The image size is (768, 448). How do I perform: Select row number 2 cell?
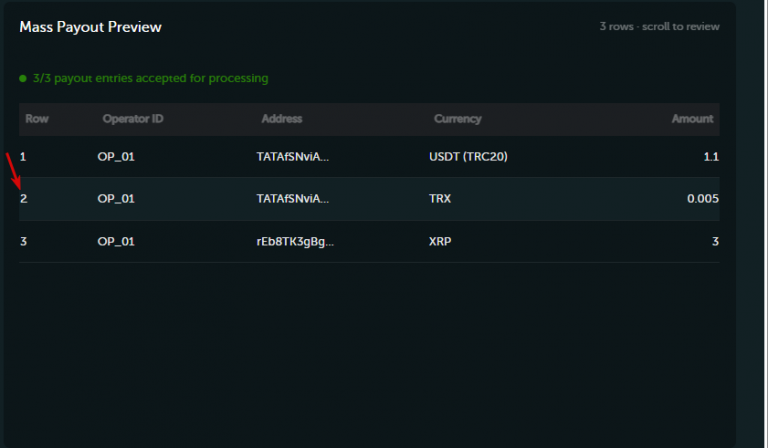pyautogui.click(x=24, y=199)
